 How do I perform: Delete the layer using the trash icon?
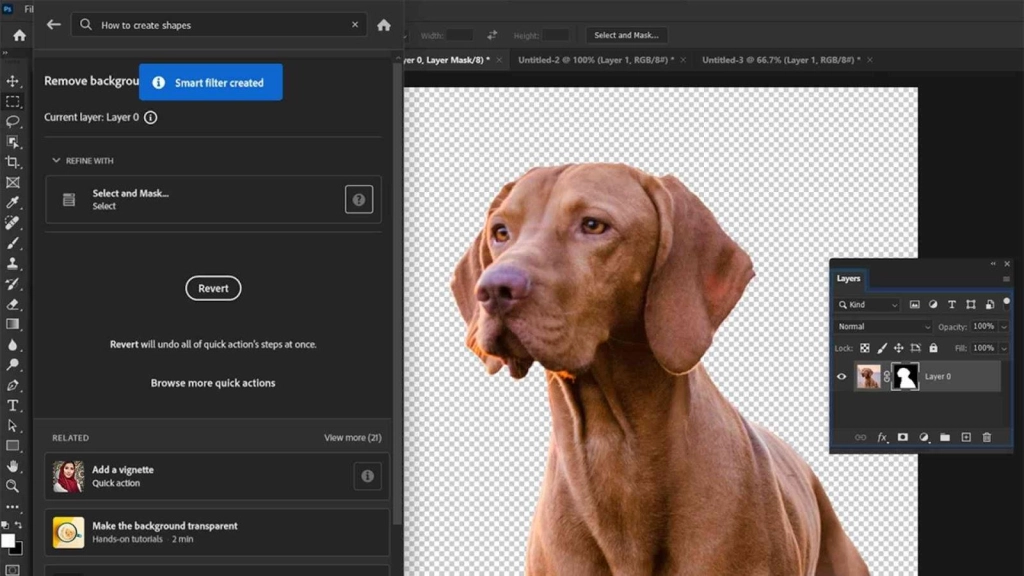click(987, 436)
